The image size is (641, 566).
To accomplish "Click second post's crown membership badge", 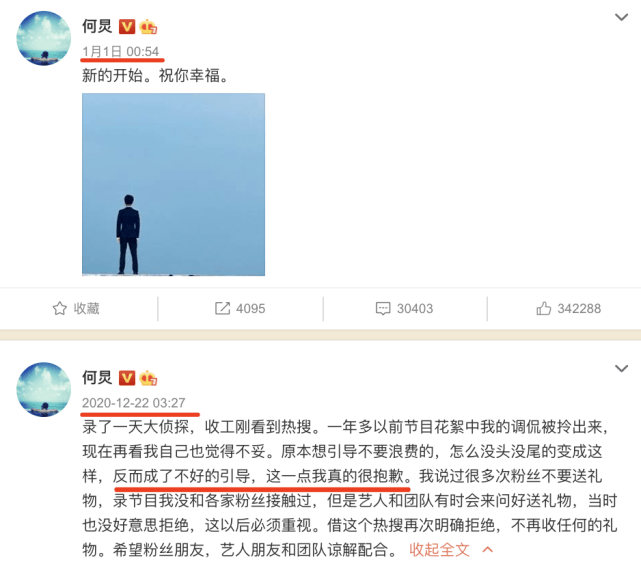I will coord(148,378).
